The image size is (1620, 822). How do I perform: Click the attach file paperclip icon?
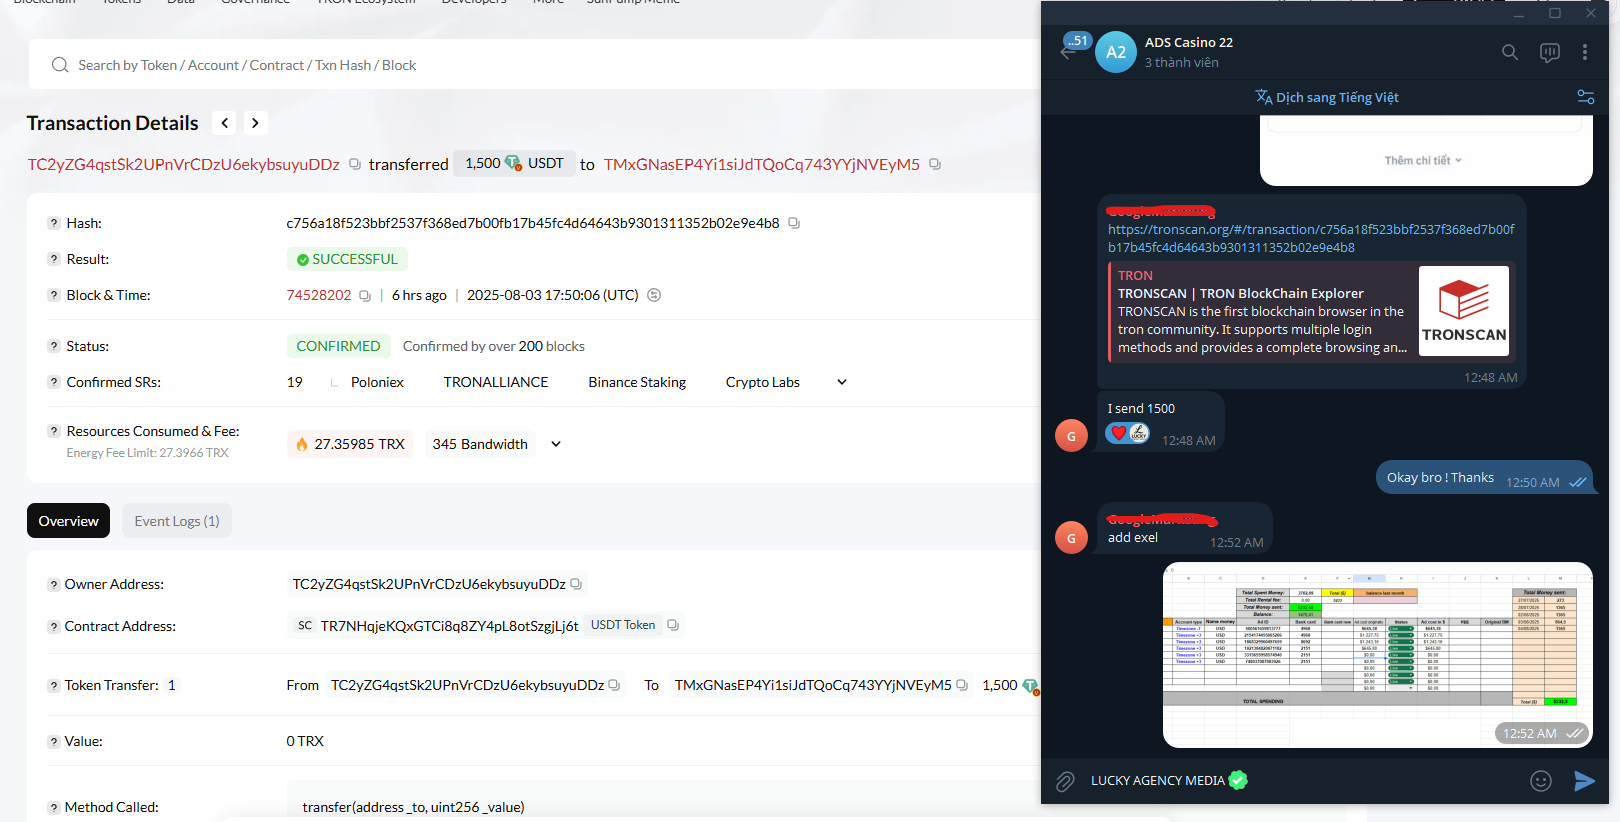point(1066,781)
